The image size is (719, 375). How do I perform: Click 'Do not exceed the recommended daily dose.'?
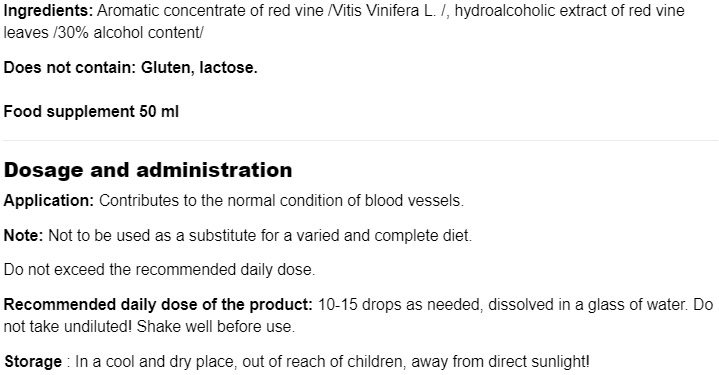pos(159,269)
